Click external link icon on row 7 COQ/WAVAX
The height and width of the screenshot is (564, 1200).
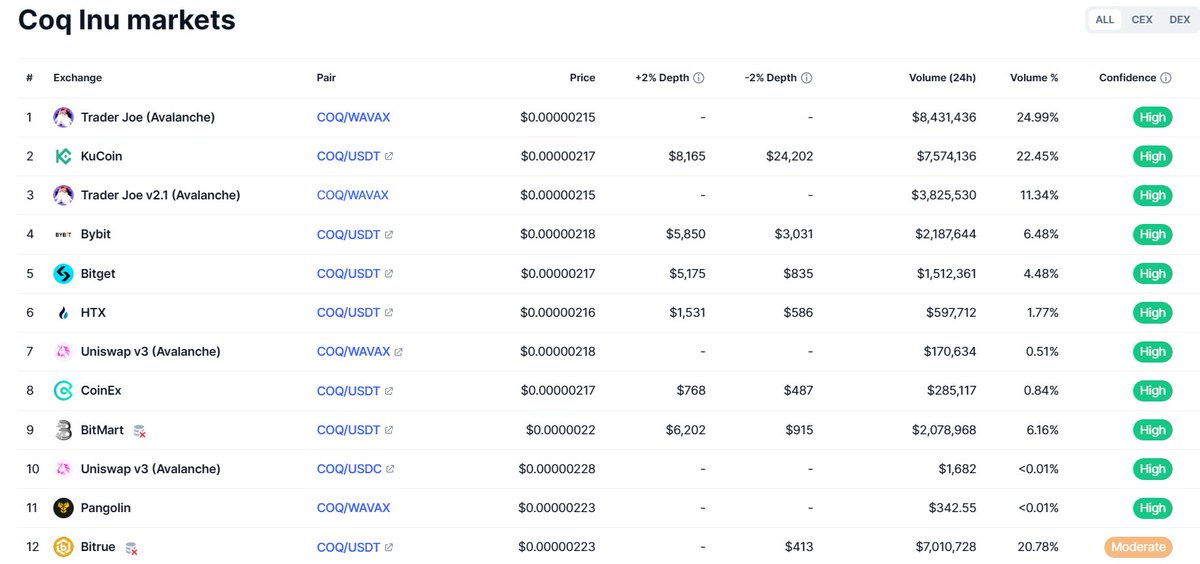(x=399, y=352)
